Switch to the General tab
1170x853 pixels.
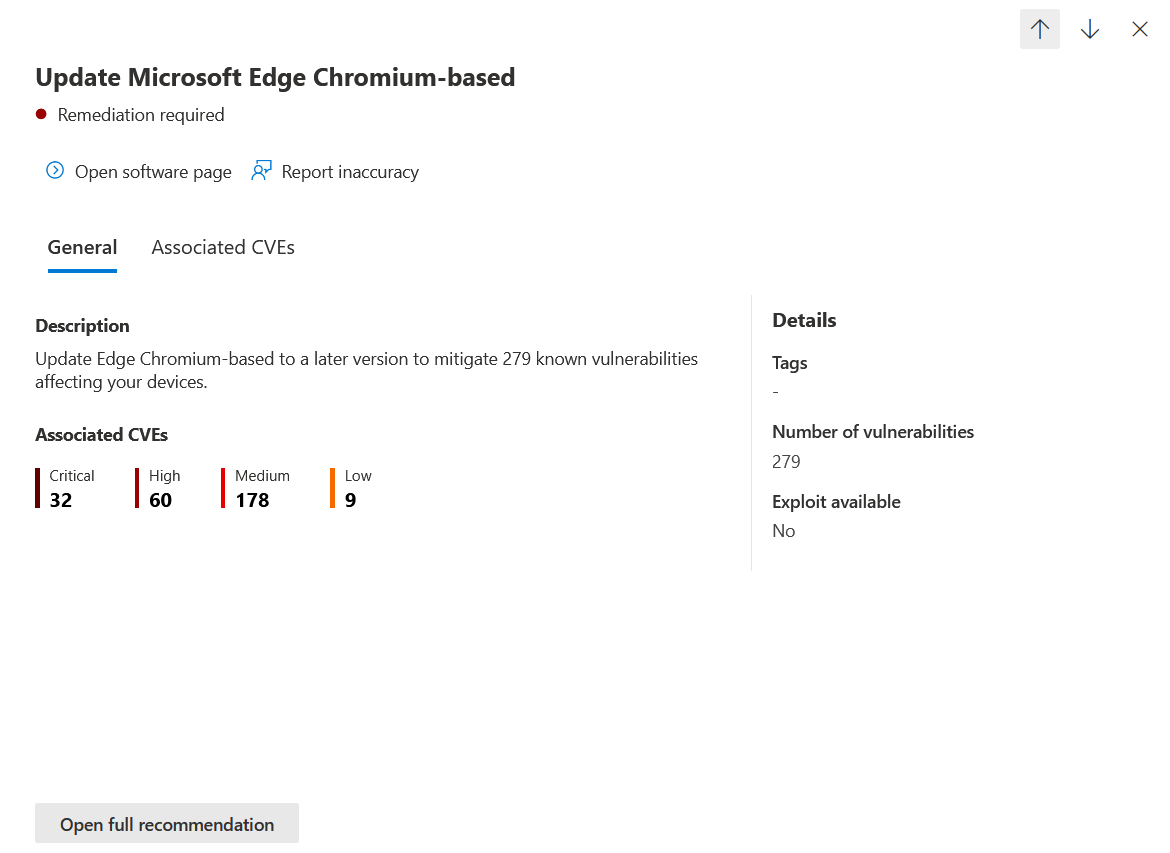tap(82, 248)
